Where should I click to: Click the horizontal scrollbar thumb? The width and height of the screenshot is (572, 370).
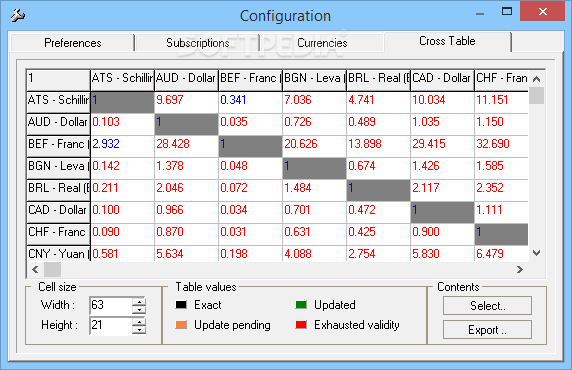point(53,270)
